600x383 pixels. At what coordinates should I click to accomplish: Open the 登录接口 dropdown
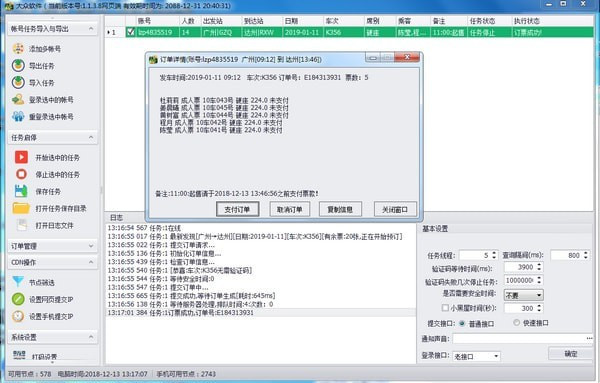476,356
